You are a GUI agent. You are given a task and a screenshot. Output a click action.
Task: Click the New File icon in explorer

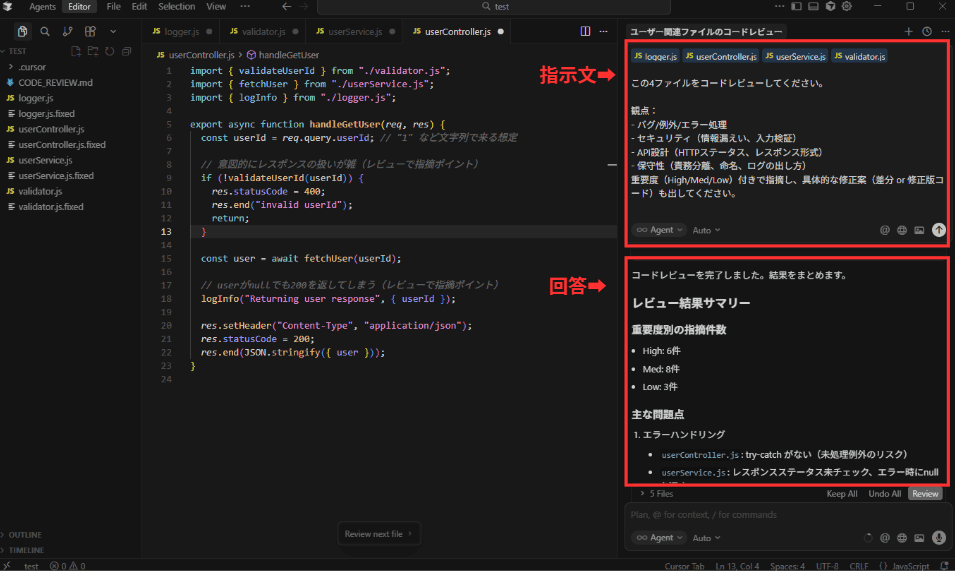click(x=76, y=51)
